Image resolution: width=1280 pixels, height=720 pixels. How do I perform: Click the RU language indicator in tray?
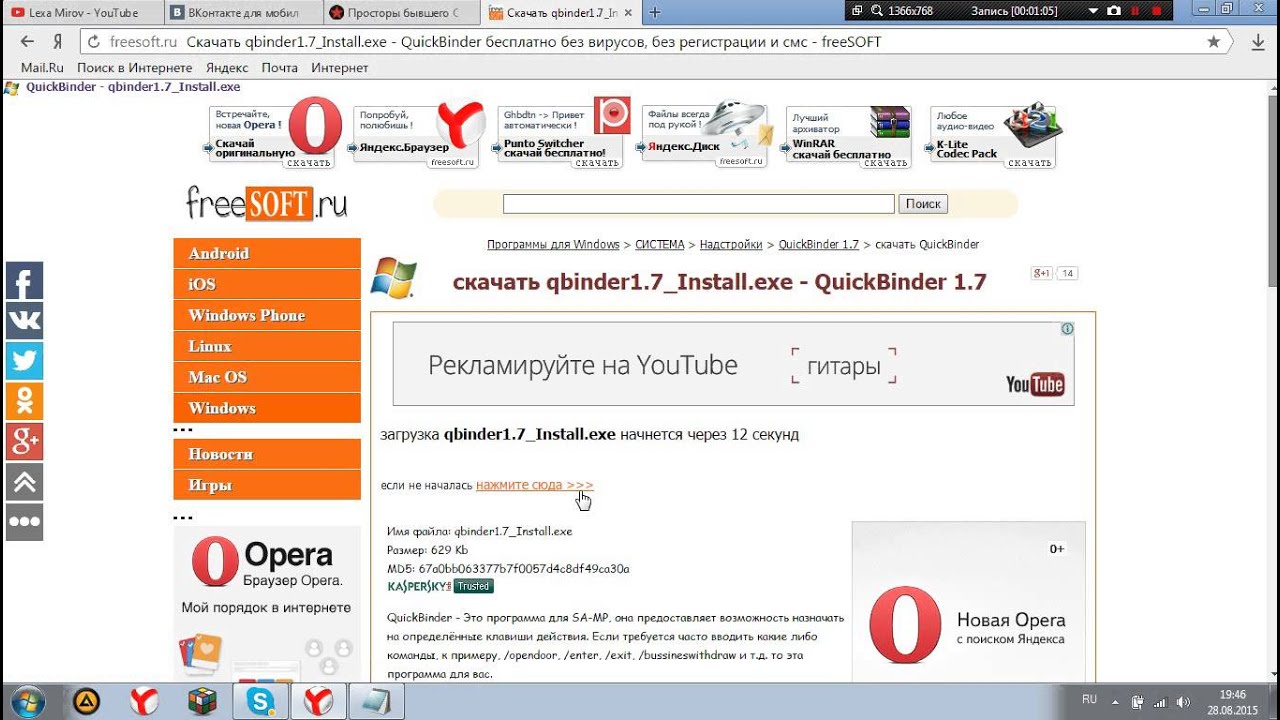pyautogui.click(x=1090, y=699)
